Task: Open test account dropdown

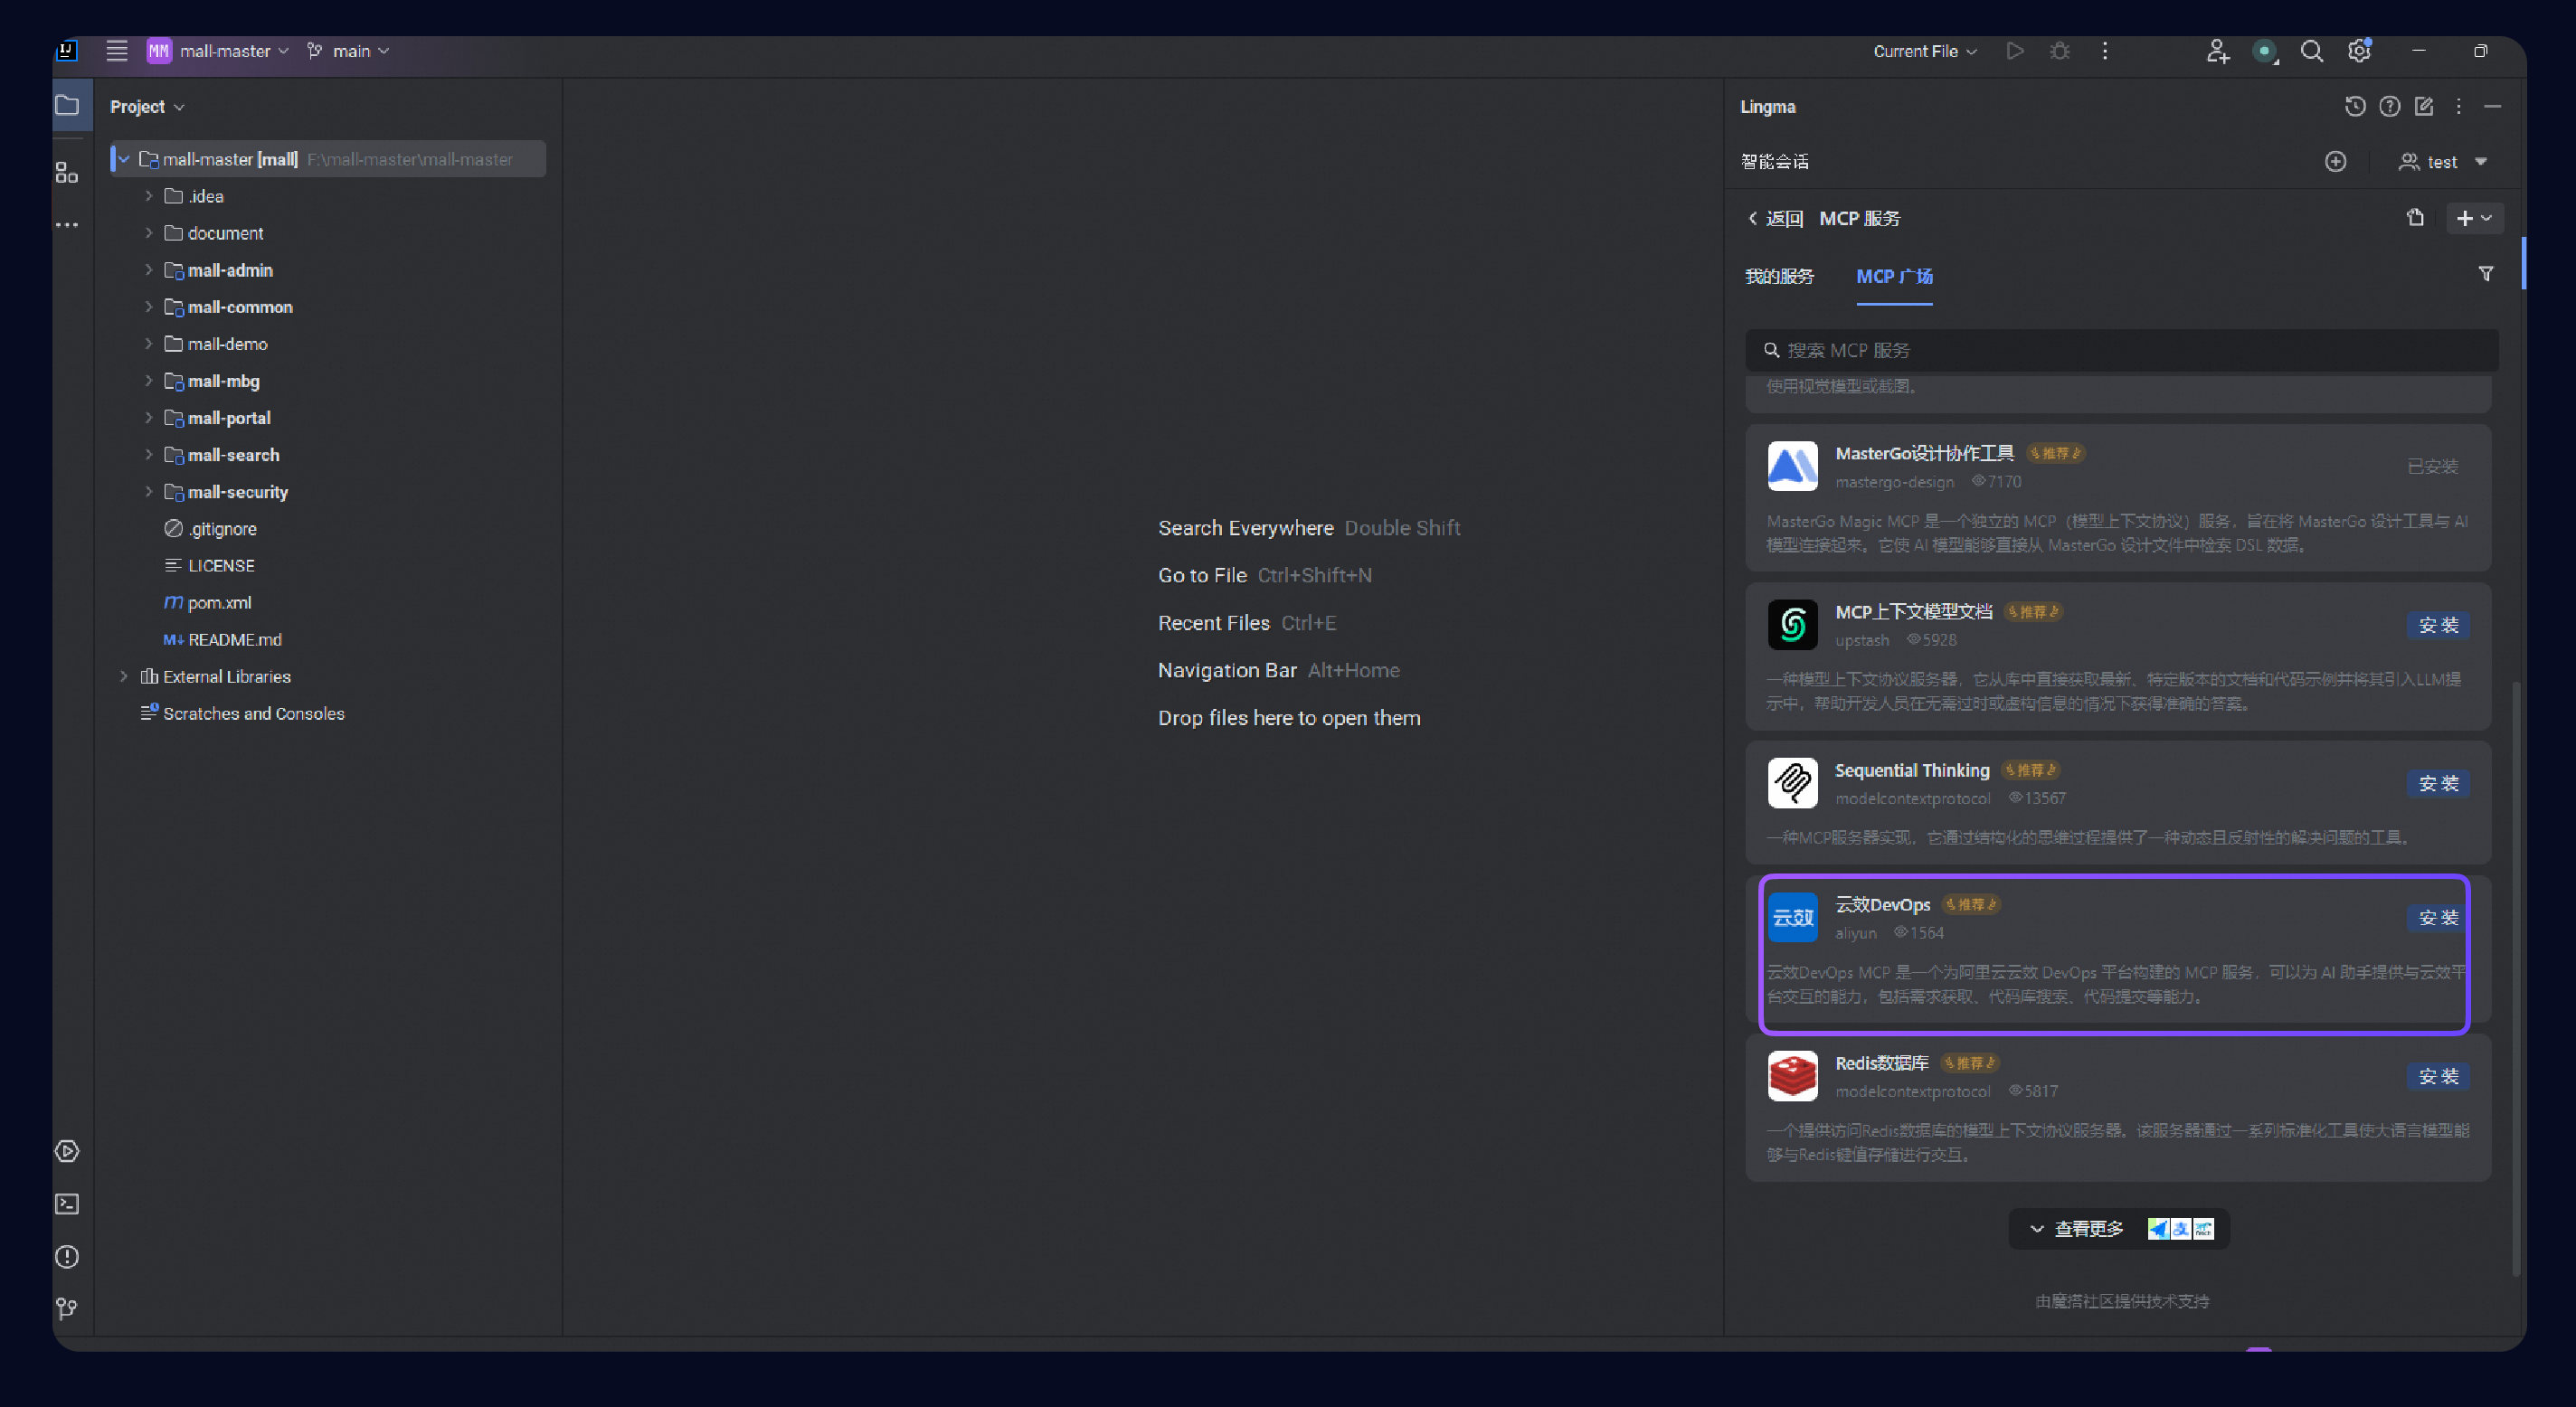Action: pos(2442,161)
